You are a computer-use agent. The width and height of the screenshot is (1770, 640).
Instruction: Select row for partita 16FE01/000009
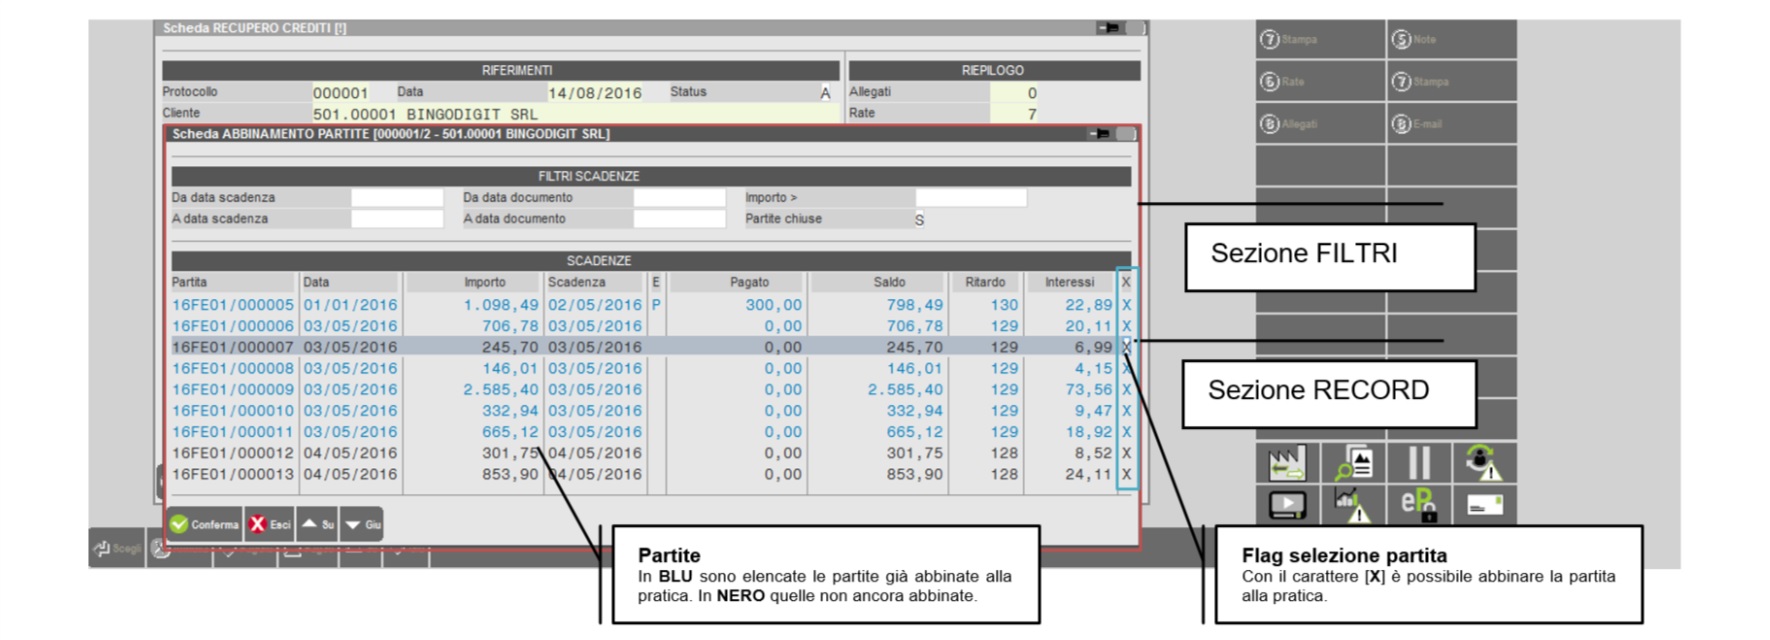click(233, 390)
